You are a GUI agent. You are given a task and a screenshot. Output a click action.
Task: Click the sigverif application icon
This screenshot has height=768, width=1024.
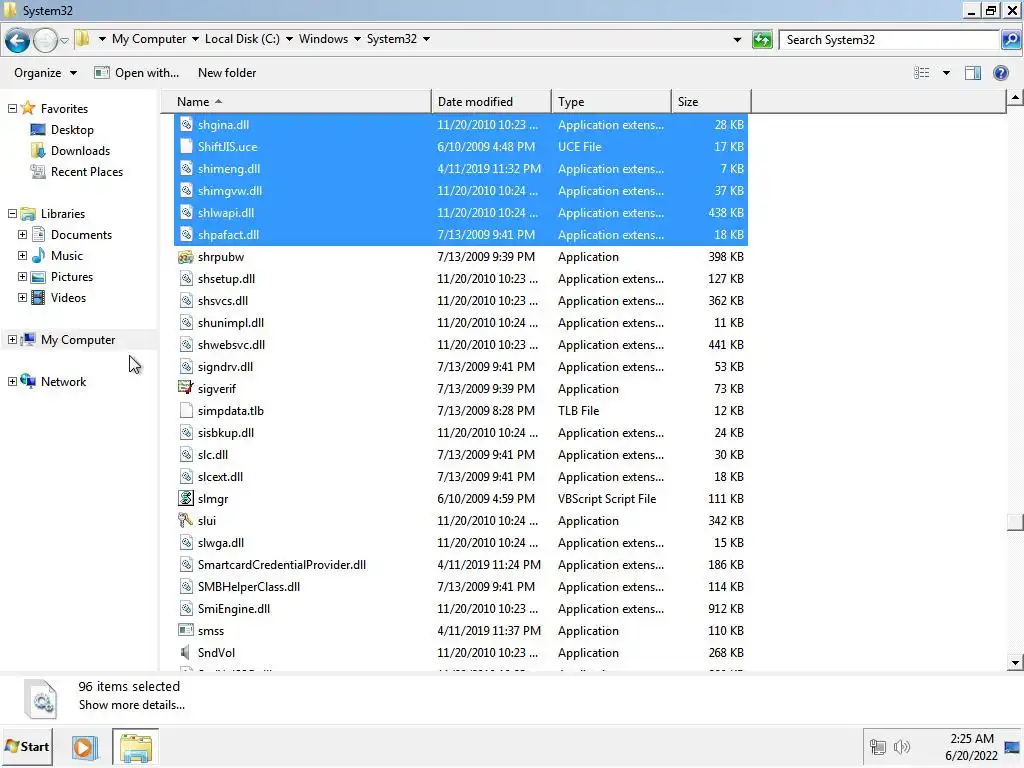coord(186,389)
